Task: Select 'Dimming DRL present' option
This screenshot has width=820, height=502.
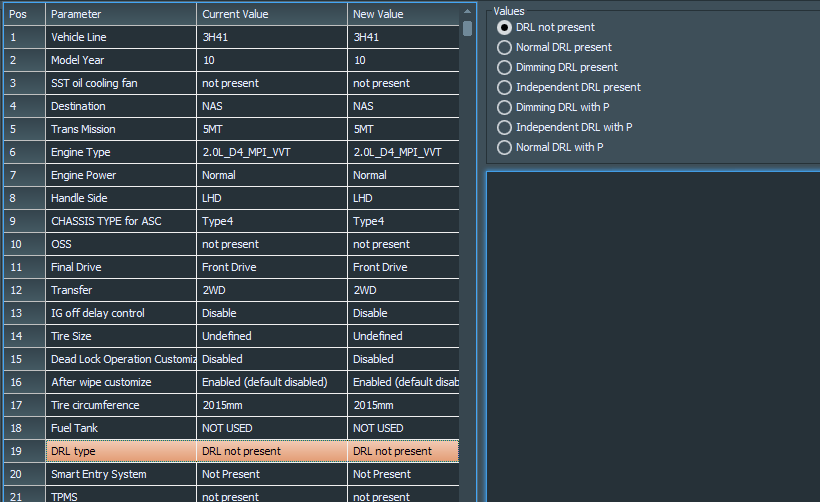Action: click(x=505, y=67)
